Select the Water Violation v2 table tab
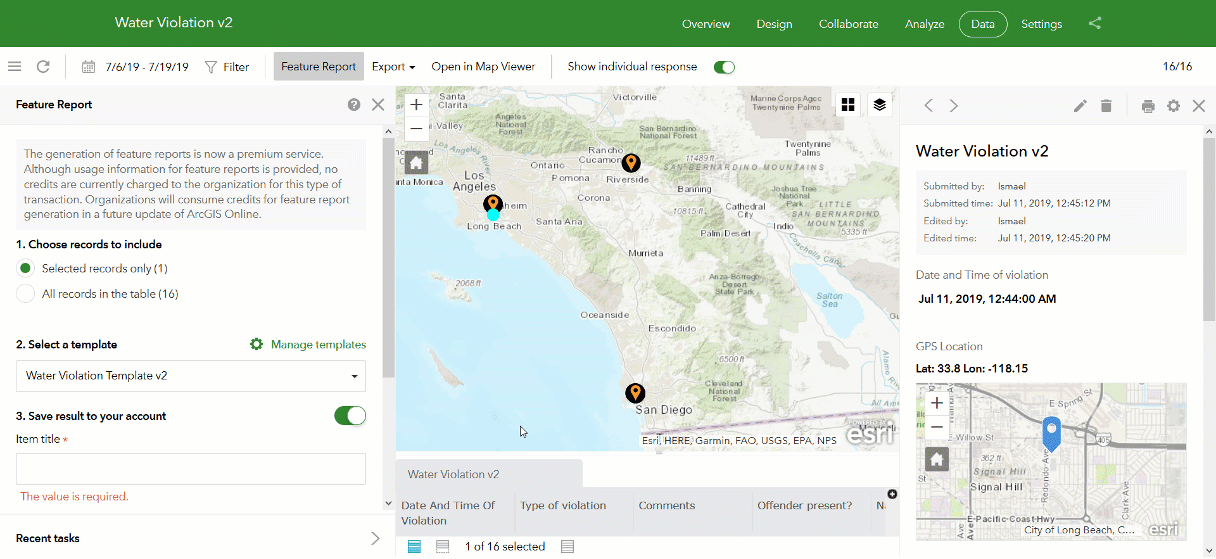1216x559 pixels. [x=489, y=474]
